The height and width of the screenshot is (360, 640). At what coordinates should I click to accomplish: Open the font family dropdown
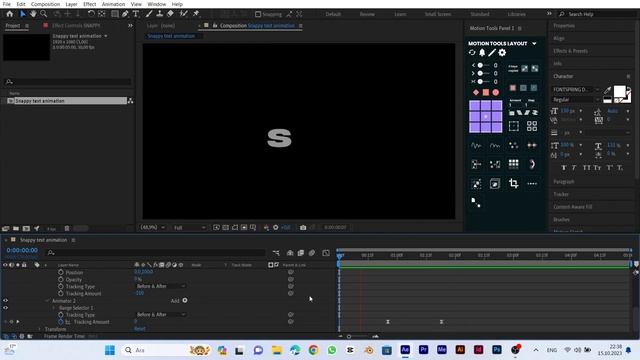point(576,89)
